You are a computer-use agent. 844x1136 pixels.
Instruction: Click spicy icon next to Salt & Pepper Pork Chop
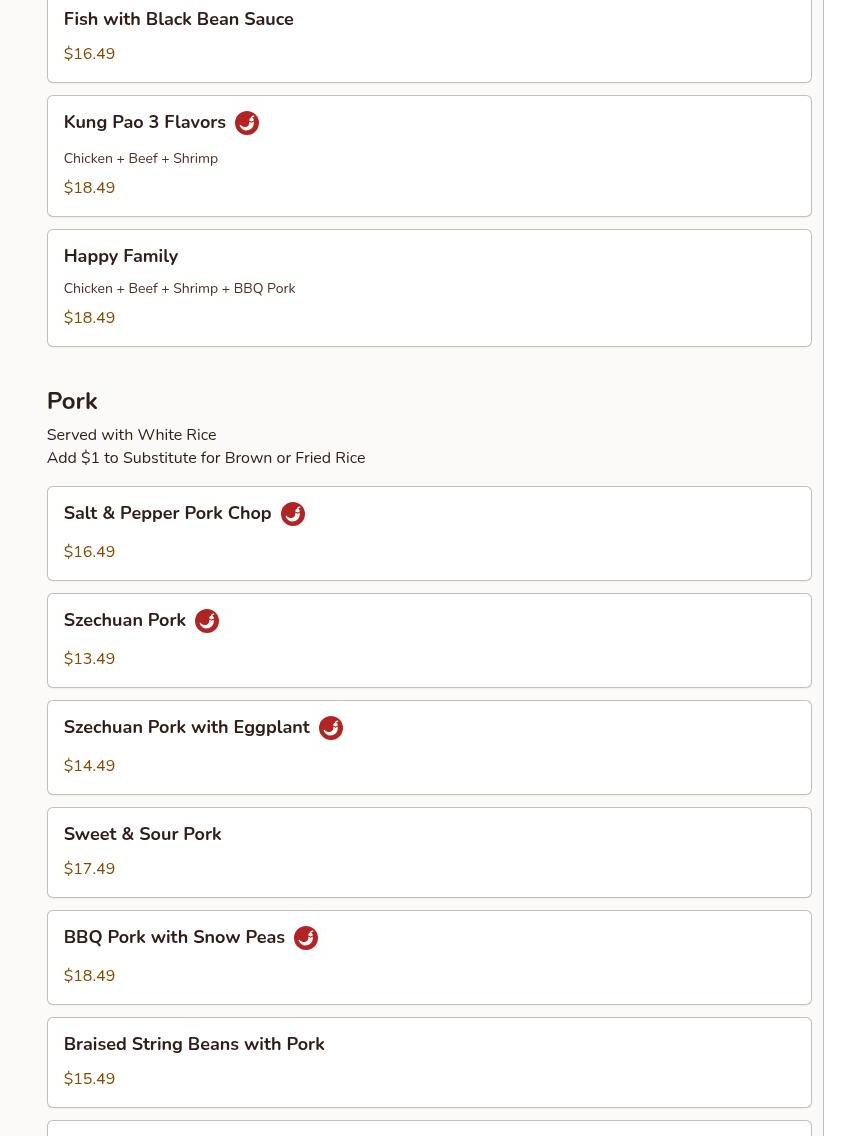pyautogui.click(x=293, y=514)
